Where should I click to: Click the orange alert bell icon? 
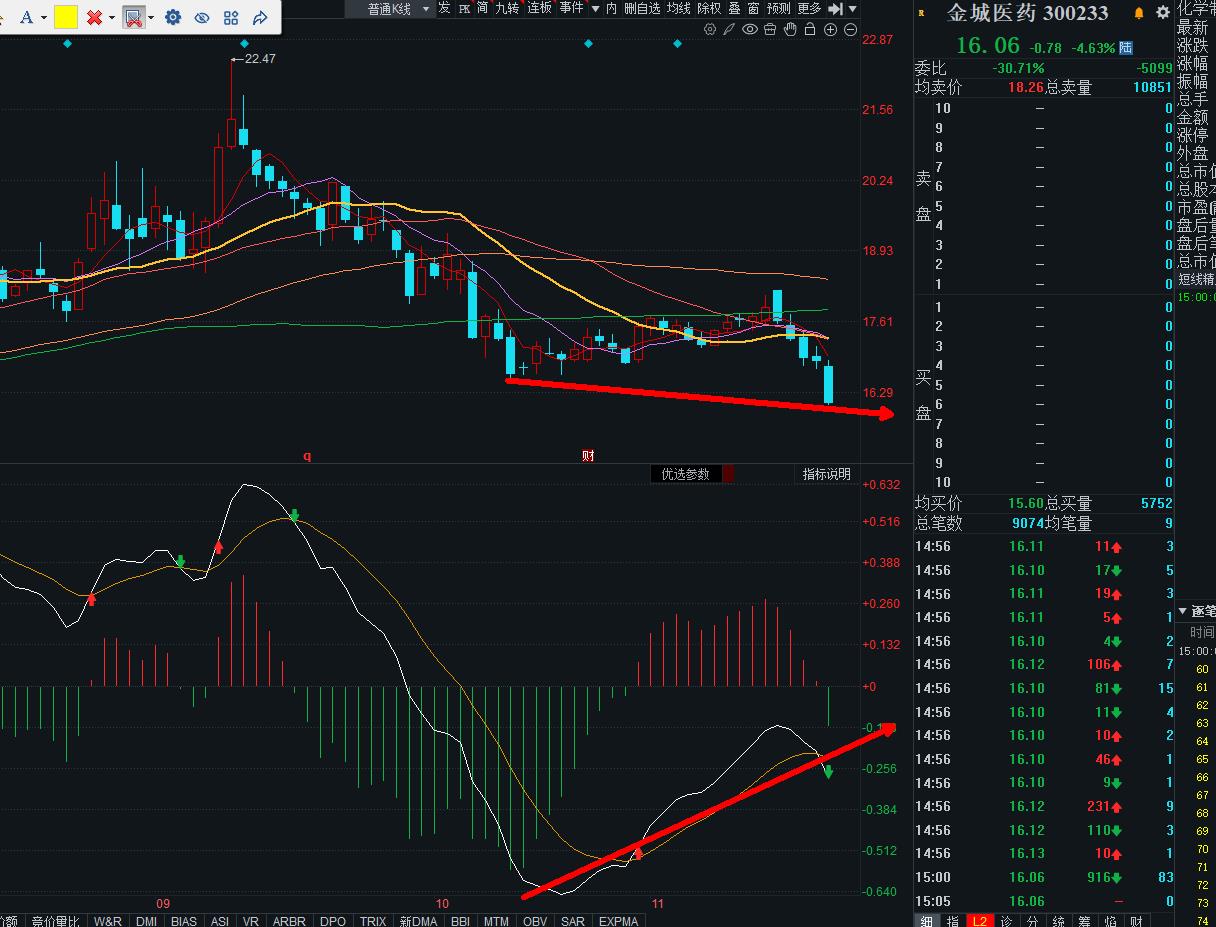pyautogui.click(x=1139, y=13)
